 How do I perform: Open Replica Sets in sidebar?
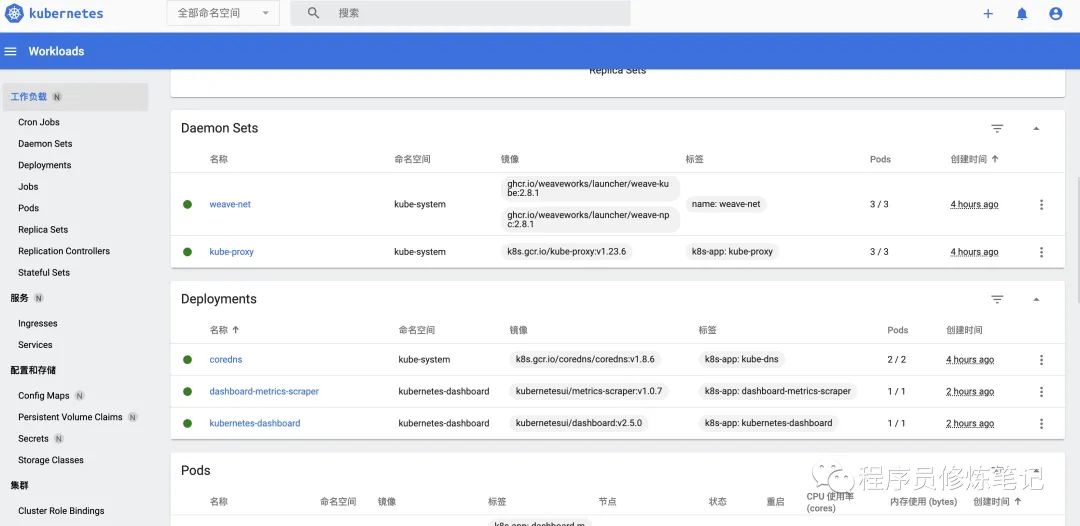pos(43,230)
